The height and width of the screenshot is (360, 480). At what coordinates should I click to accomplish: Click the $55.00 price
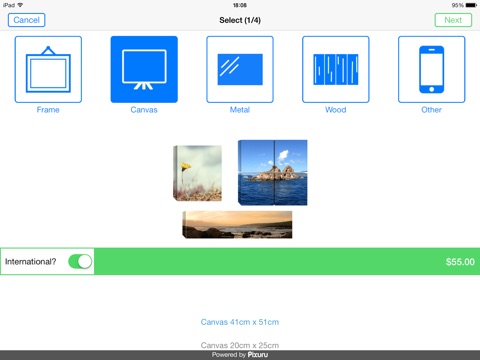(460, 262)
